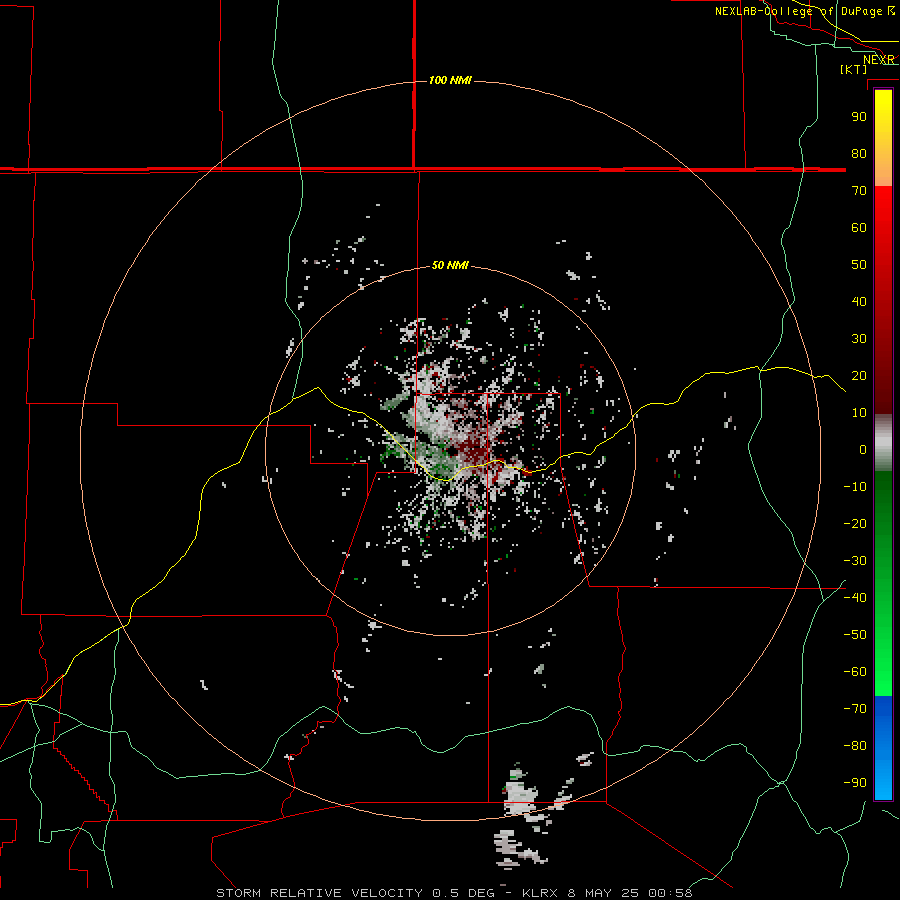Click the -10 value on the velocity scale

pos(855,487)
